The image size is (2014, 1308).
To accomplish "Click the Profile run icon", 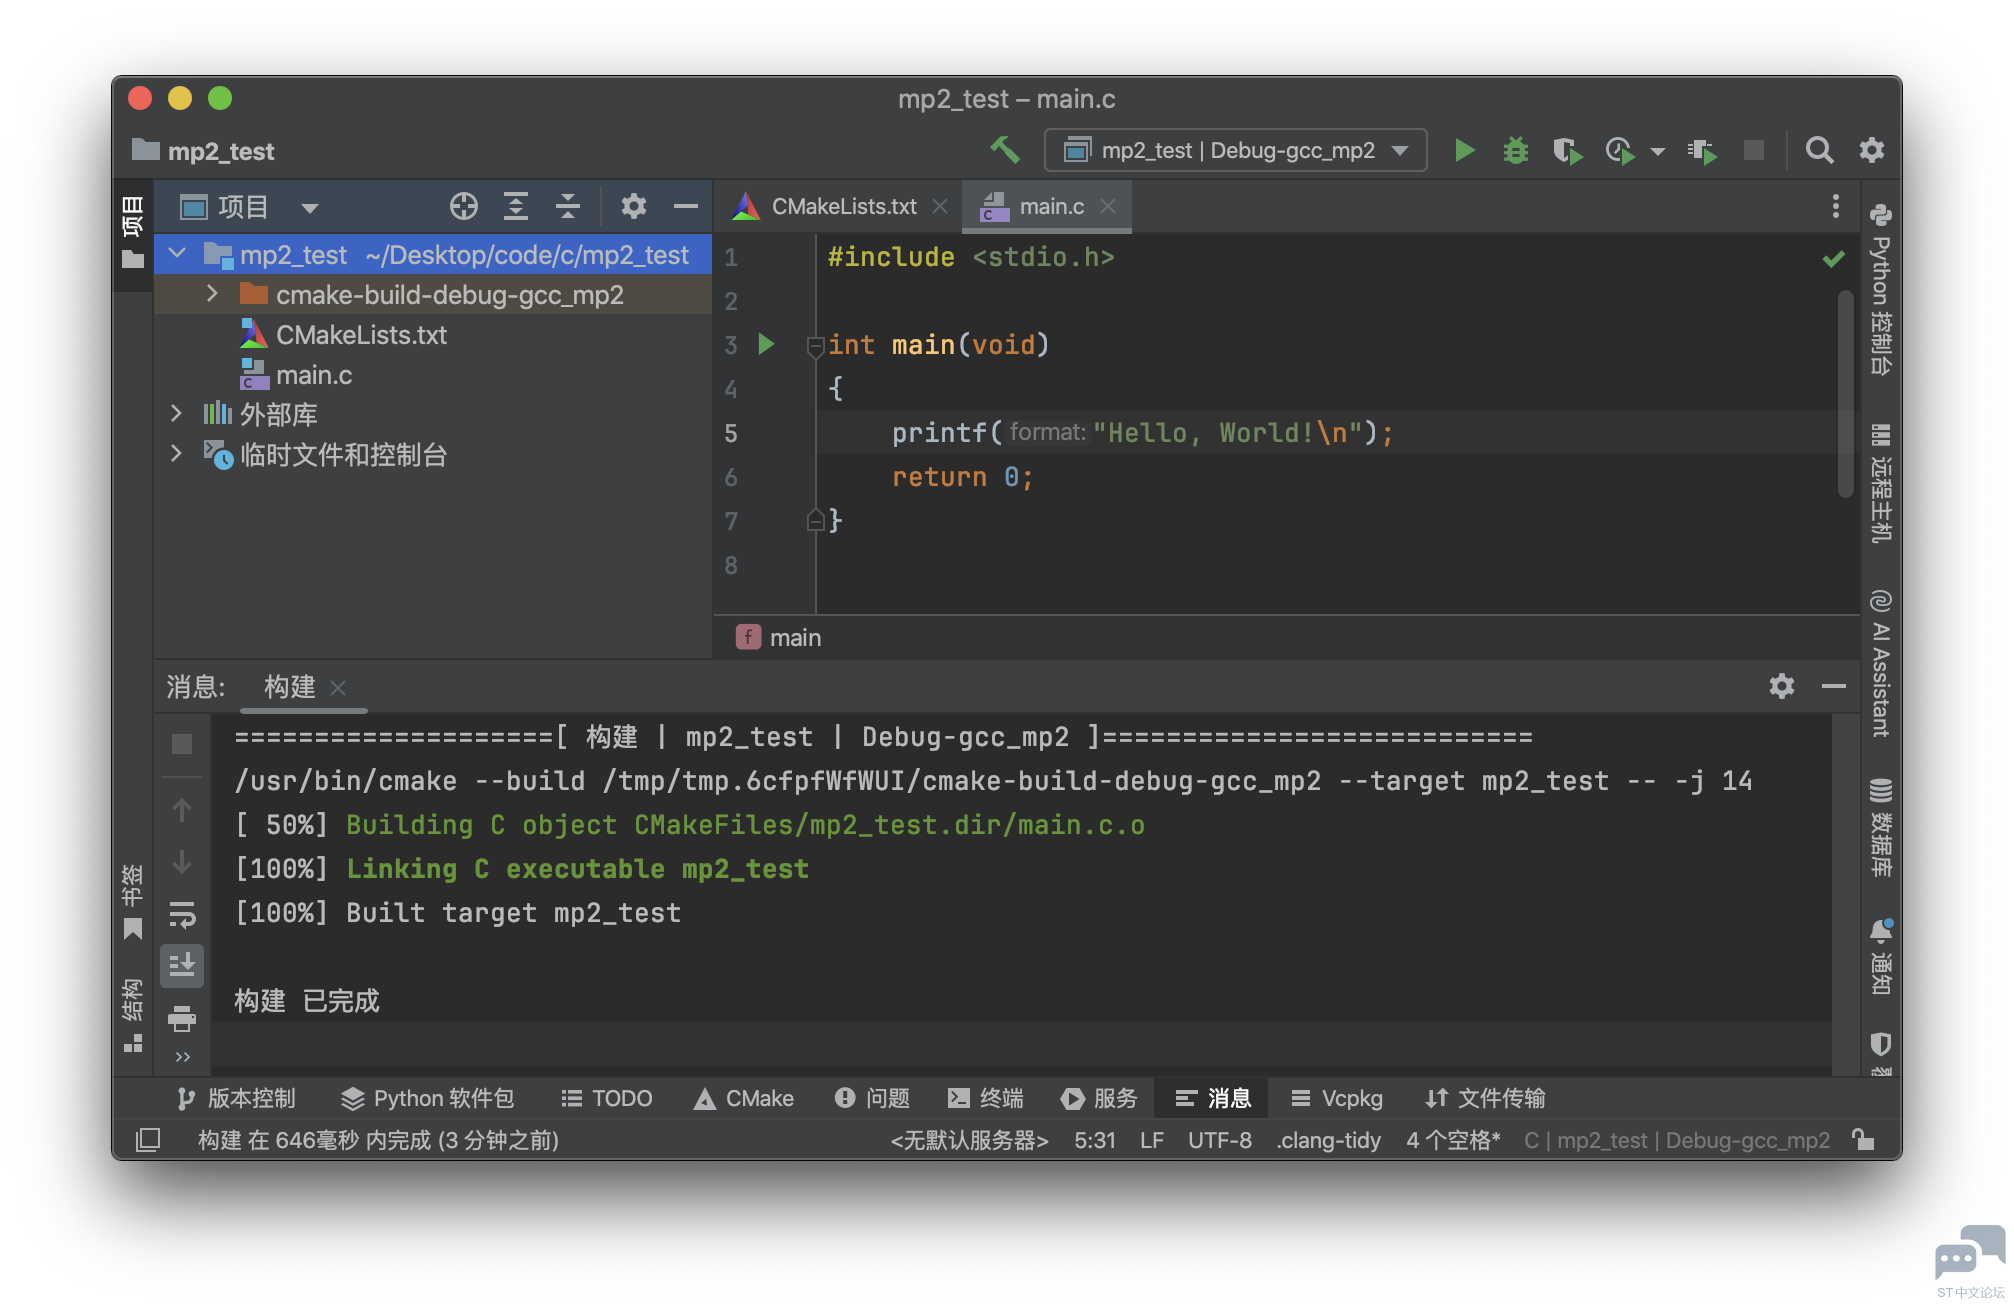I will [1620, 150].
